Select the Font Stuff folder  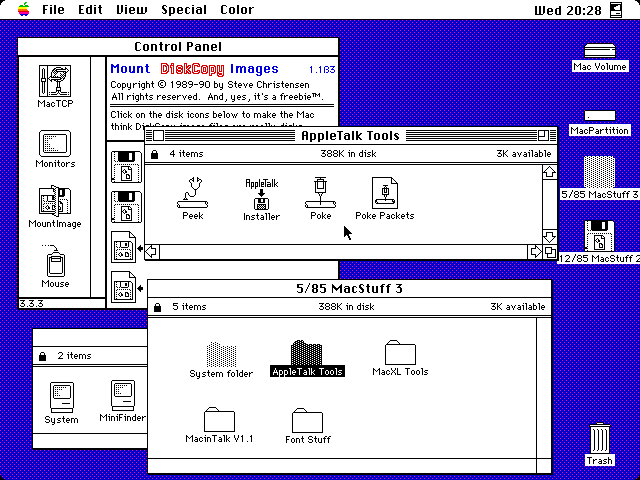point(308,420)
